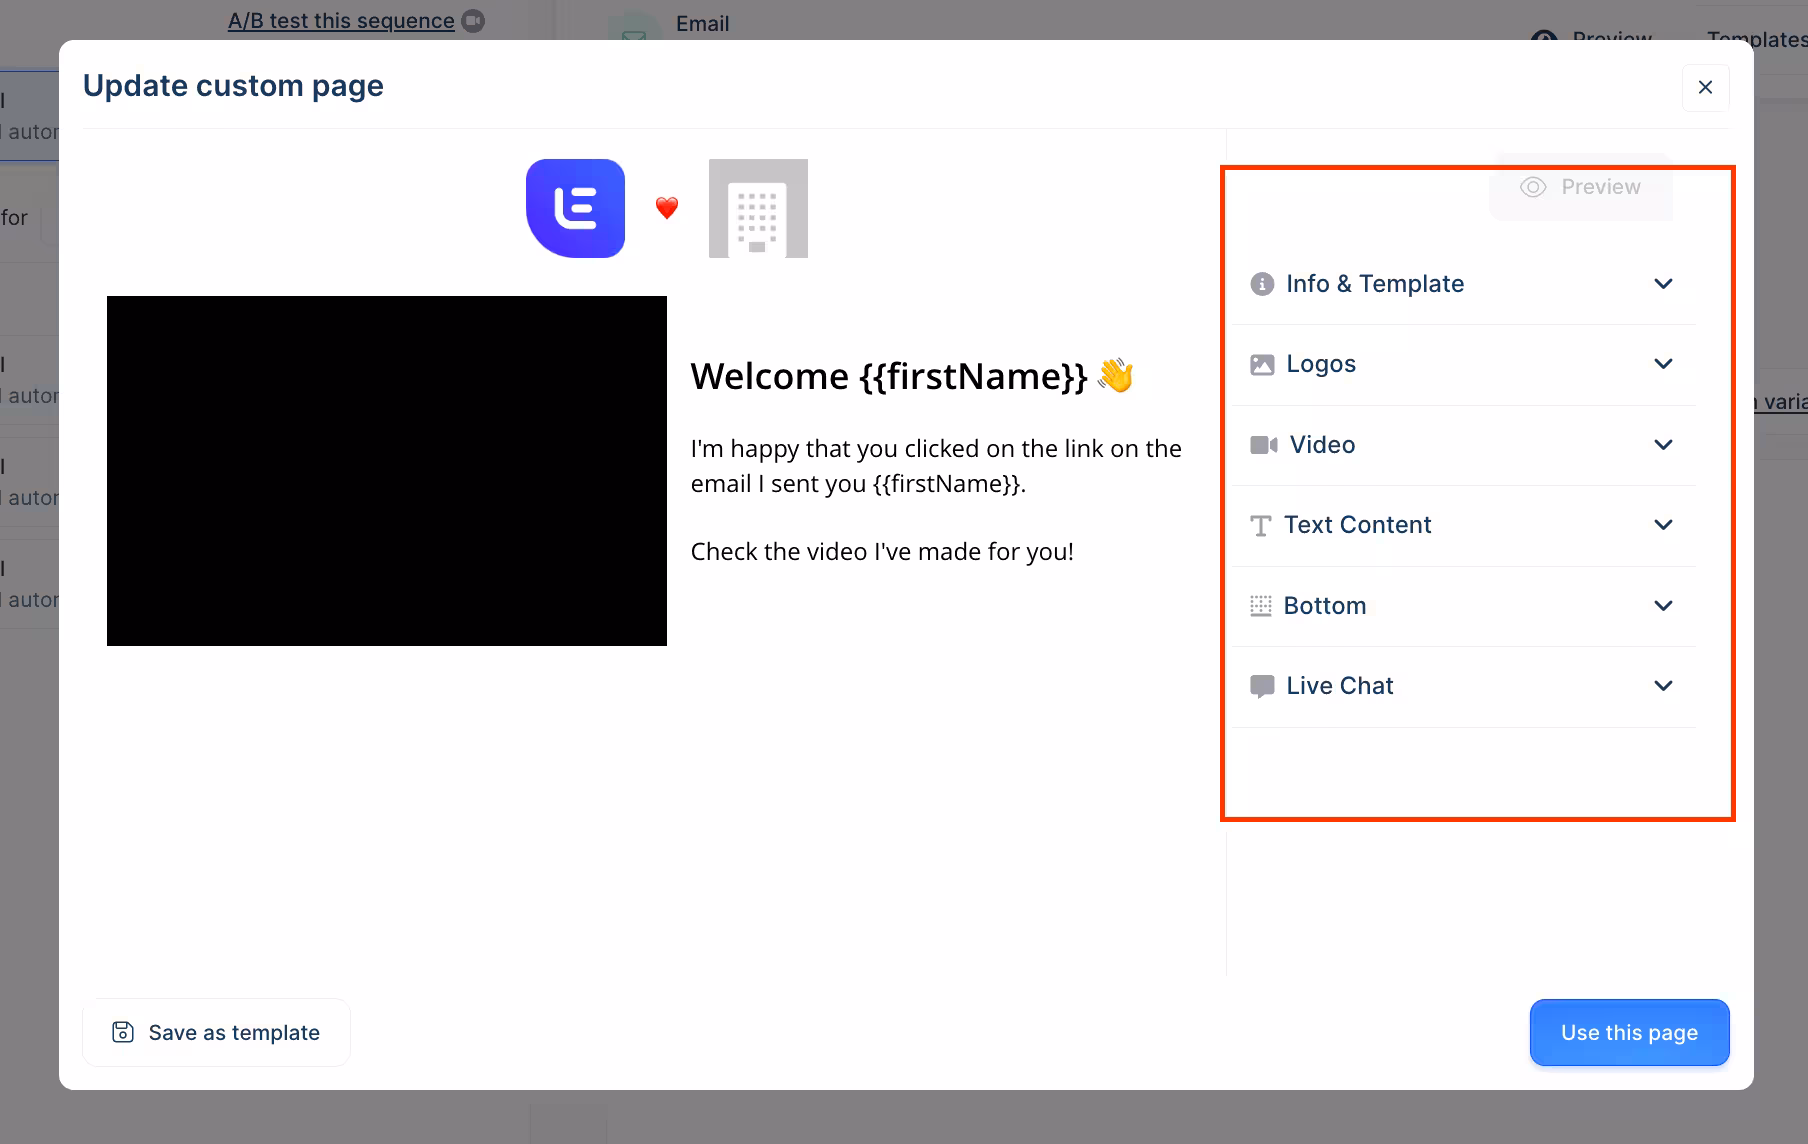Click the black video placeholder
The image size is (1808, 1144).
tap(387, 471)
